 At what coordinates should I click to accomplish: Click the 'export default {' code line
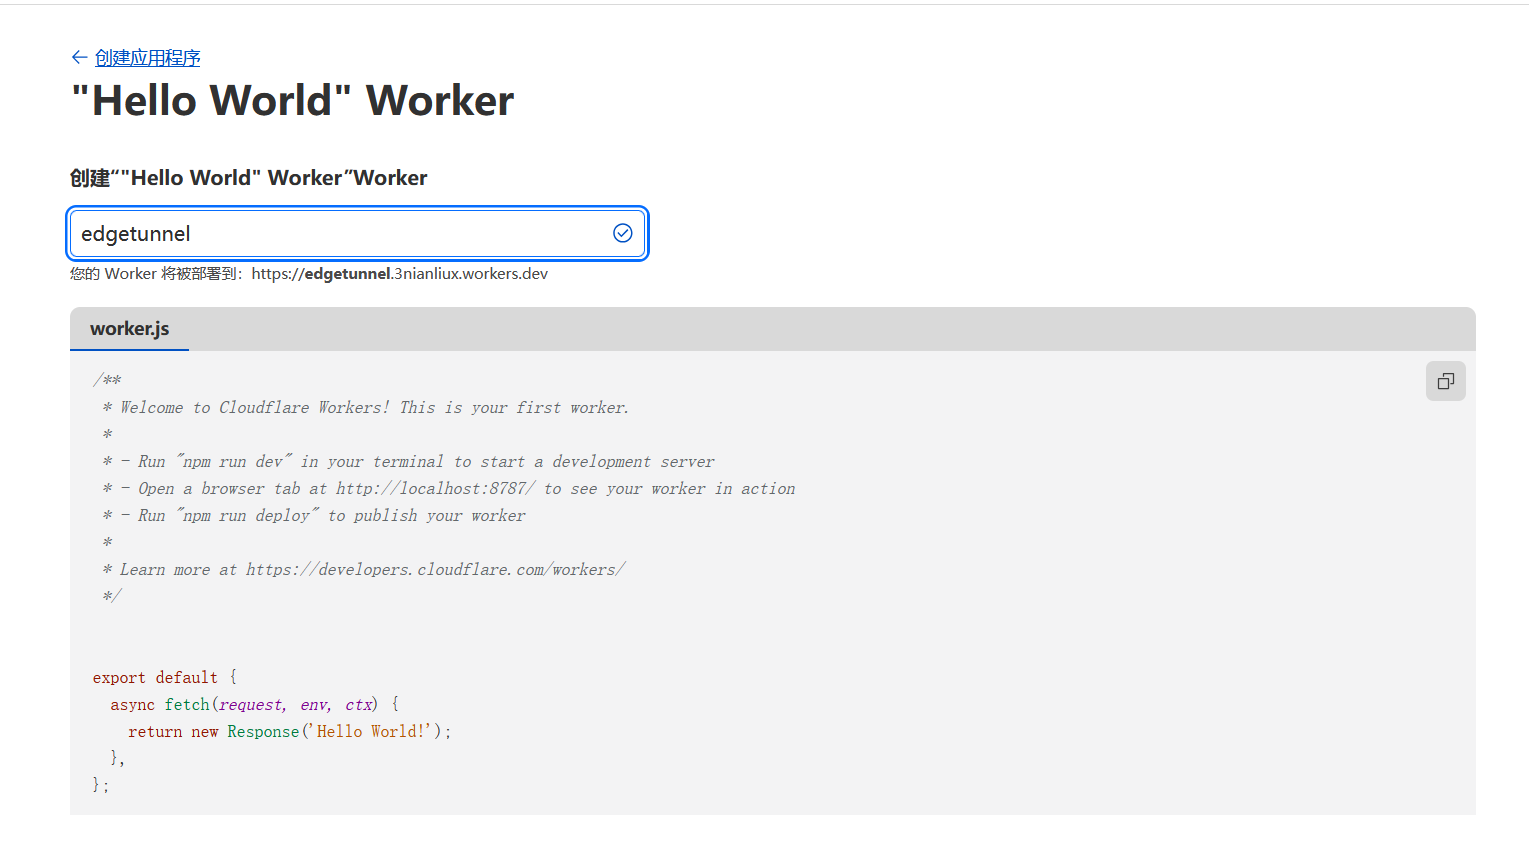(165, 677)
